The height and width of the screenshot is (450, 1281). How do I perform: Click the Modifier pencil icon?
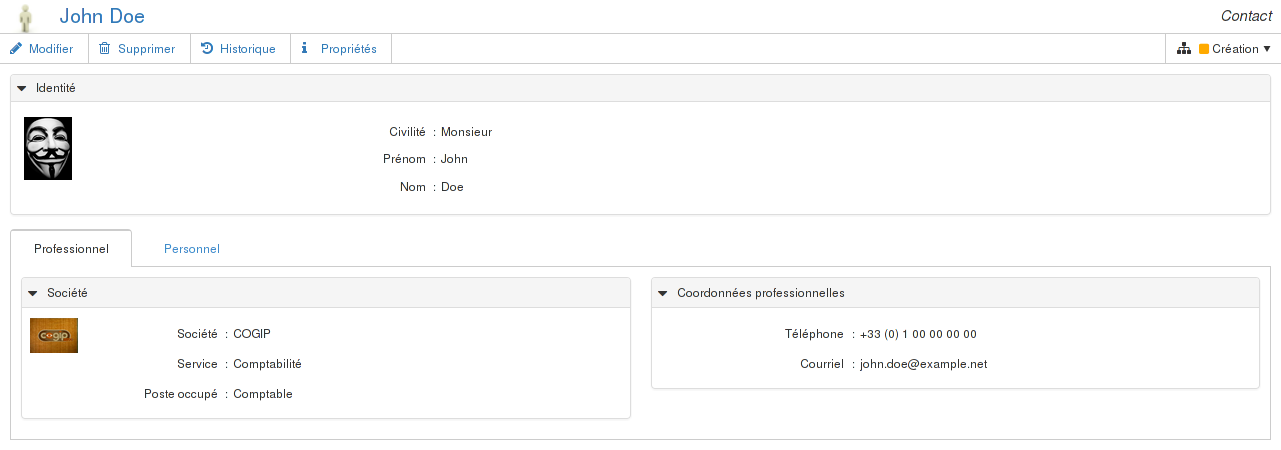(x=16, y=48)
